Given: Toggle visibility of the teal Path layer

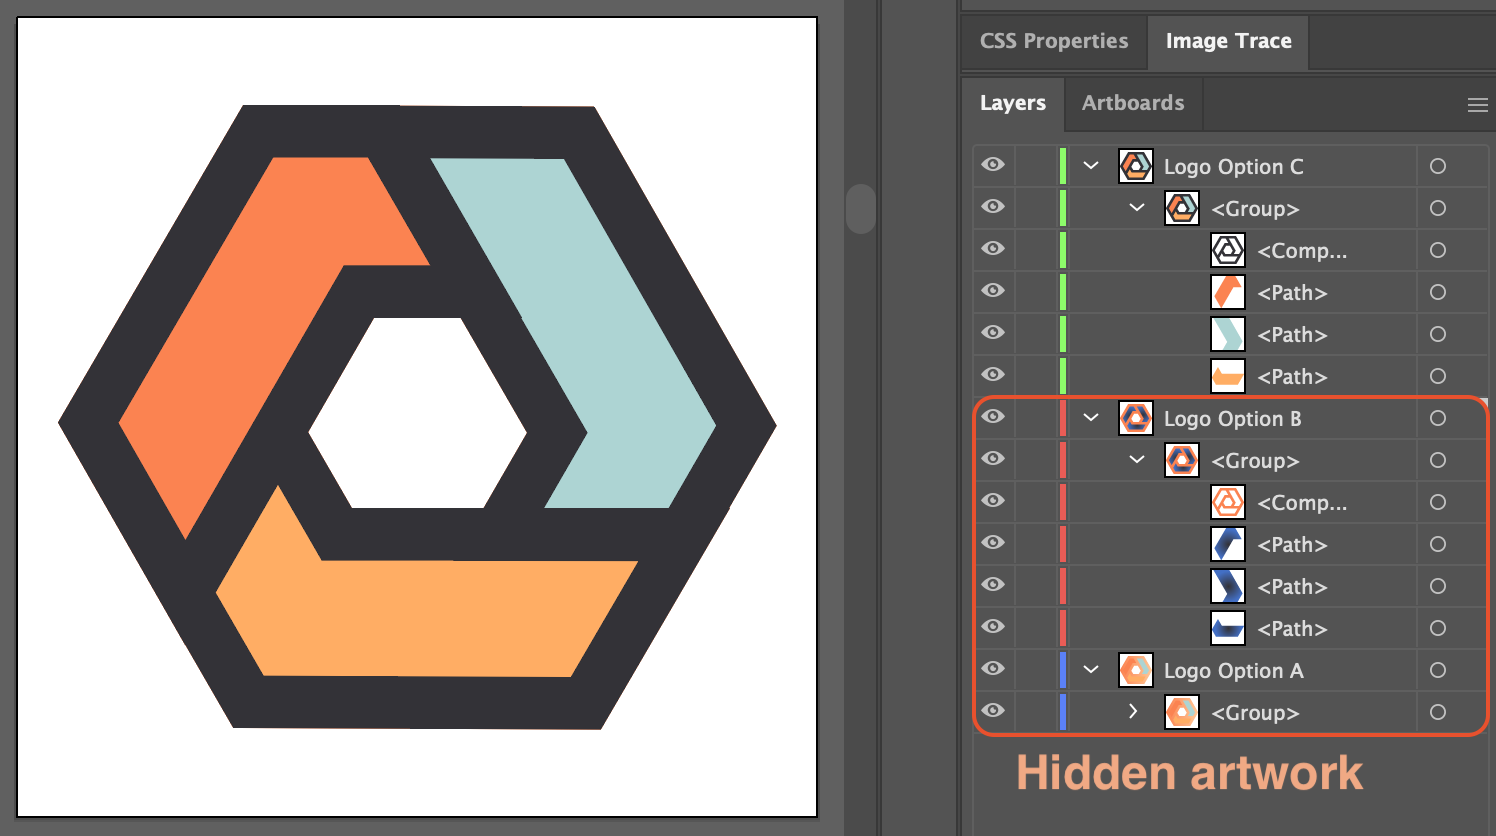Looking at the screenshot, I should coord(992,333).
